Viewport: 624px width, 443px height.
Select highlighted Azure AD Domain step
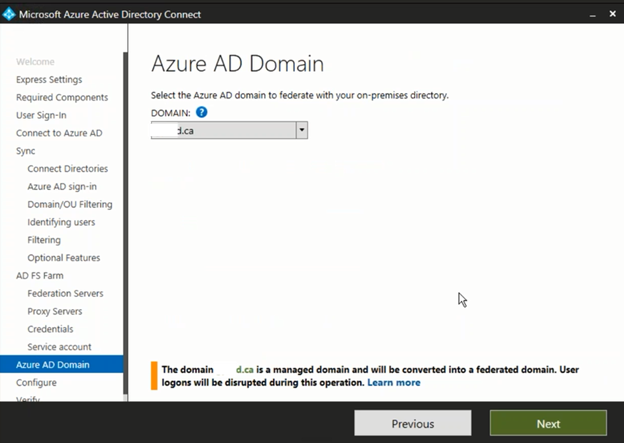(x=62, y=364)
